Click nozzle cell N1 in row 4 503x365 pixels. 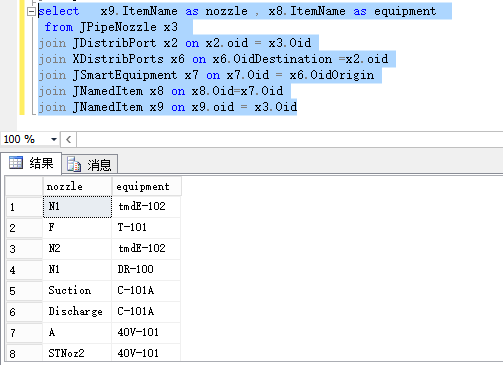[x=77, y=270]
